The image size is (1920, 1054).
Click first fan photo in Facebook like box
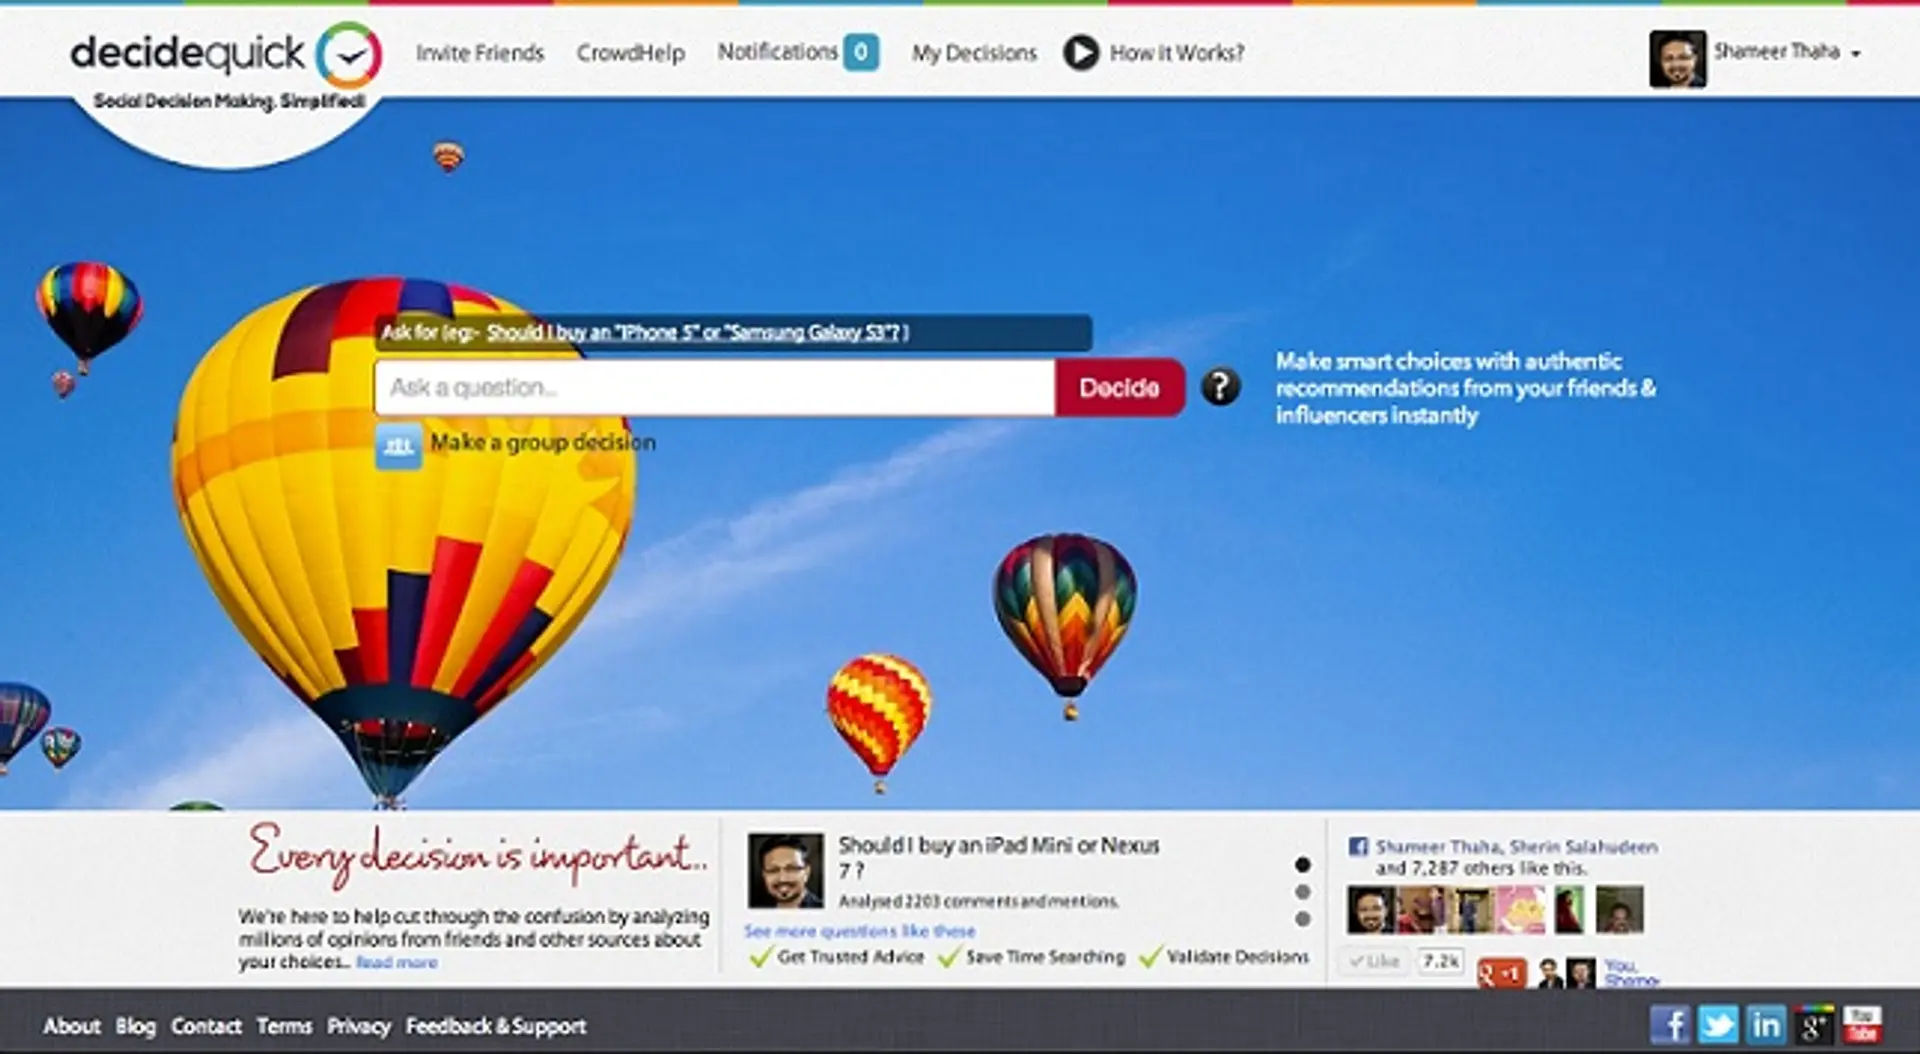tap(1371, 909)
